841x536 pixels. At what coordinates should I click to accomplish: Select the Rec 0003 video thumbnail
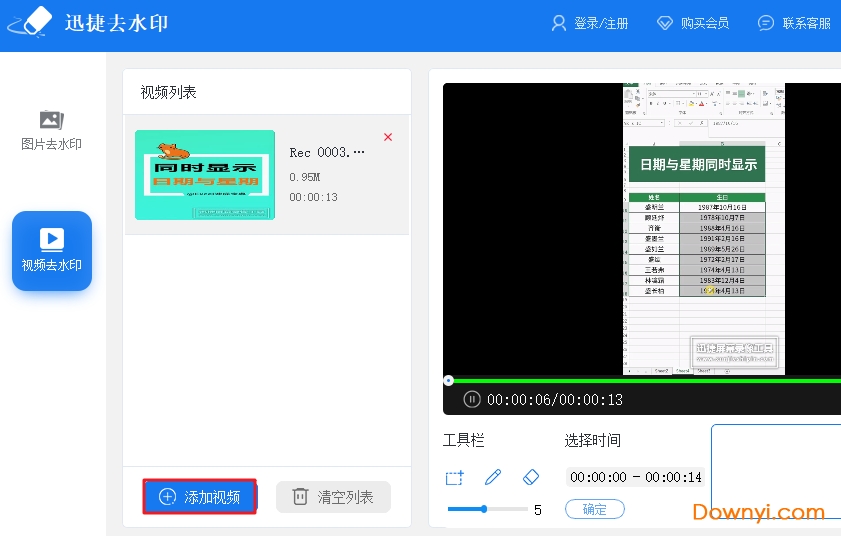pos(205,175)
